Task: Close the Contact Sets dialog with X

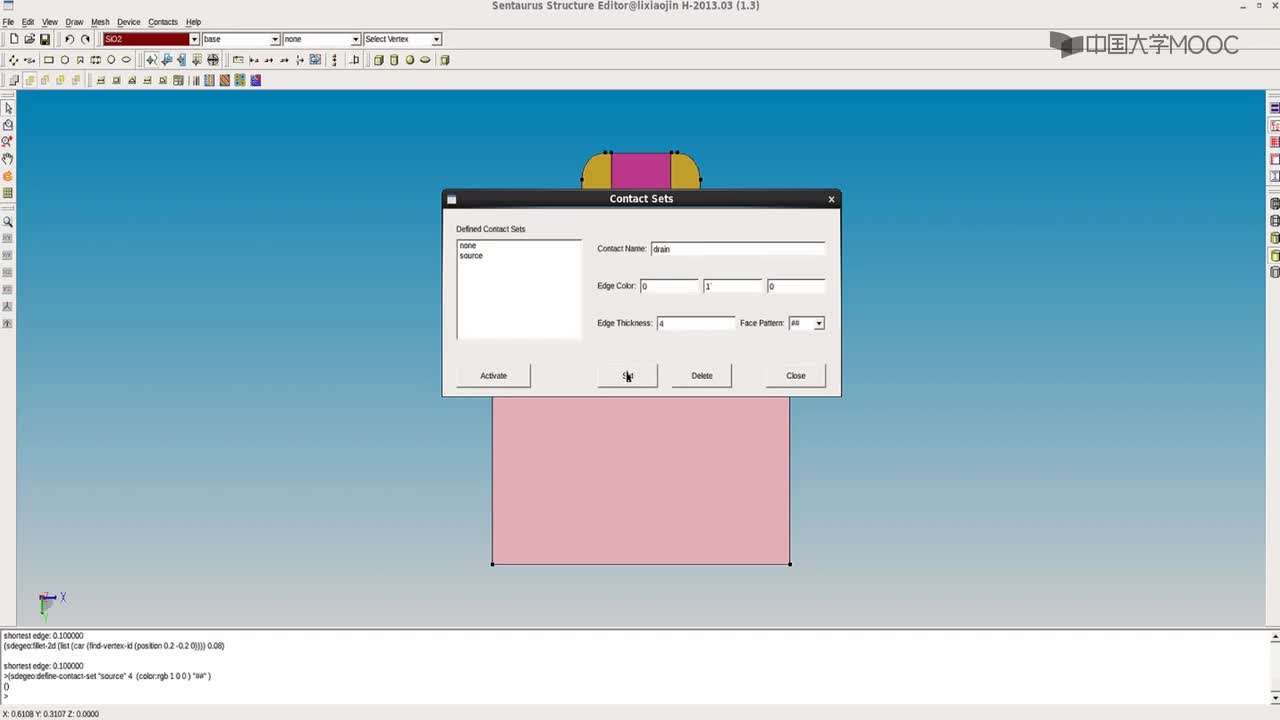Action: coord(831,199)
